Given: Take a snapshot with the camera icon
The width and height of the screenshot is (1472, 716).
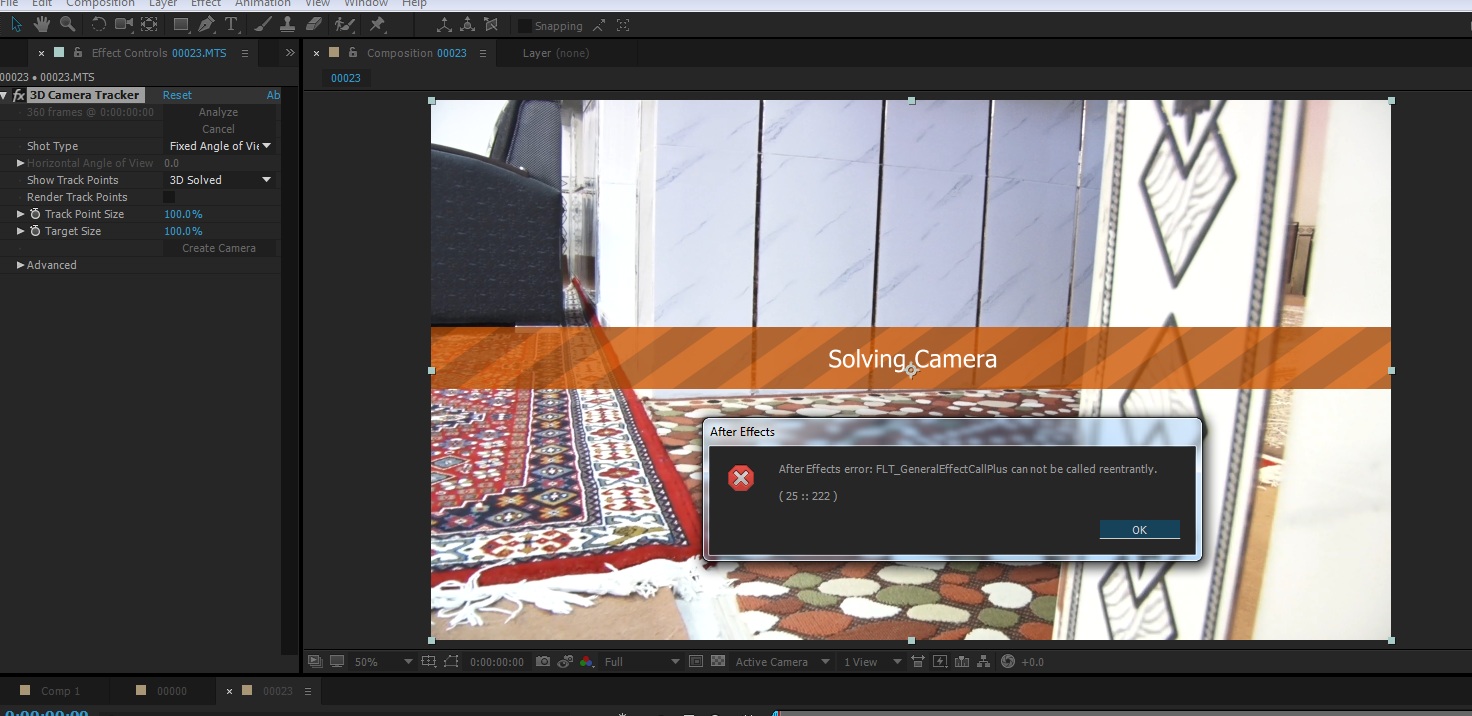Looking at the screenshot, I should 543,662.
